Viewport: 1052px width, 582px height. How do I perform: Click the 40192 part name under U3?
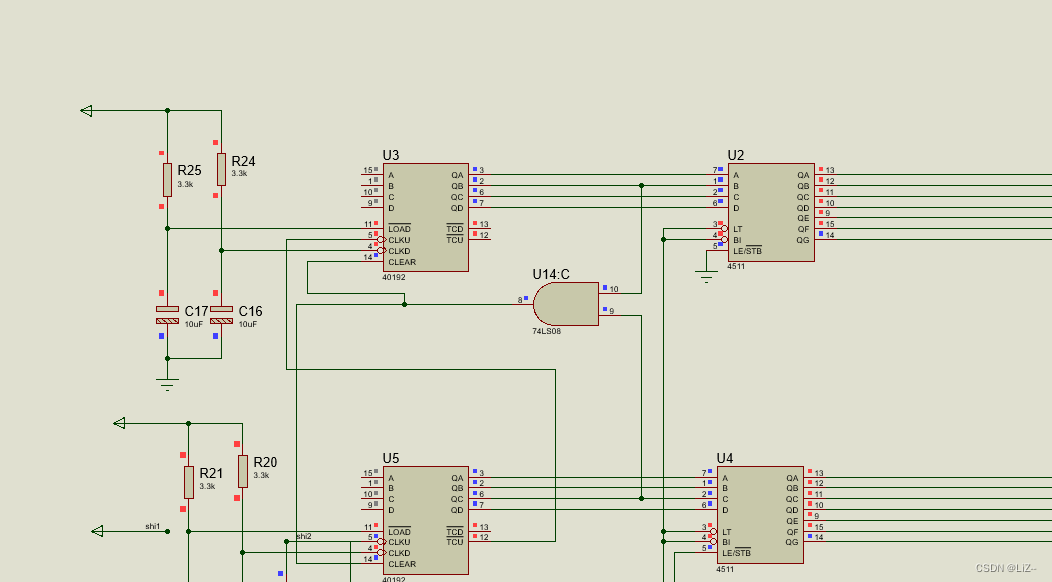click(394, 277)
